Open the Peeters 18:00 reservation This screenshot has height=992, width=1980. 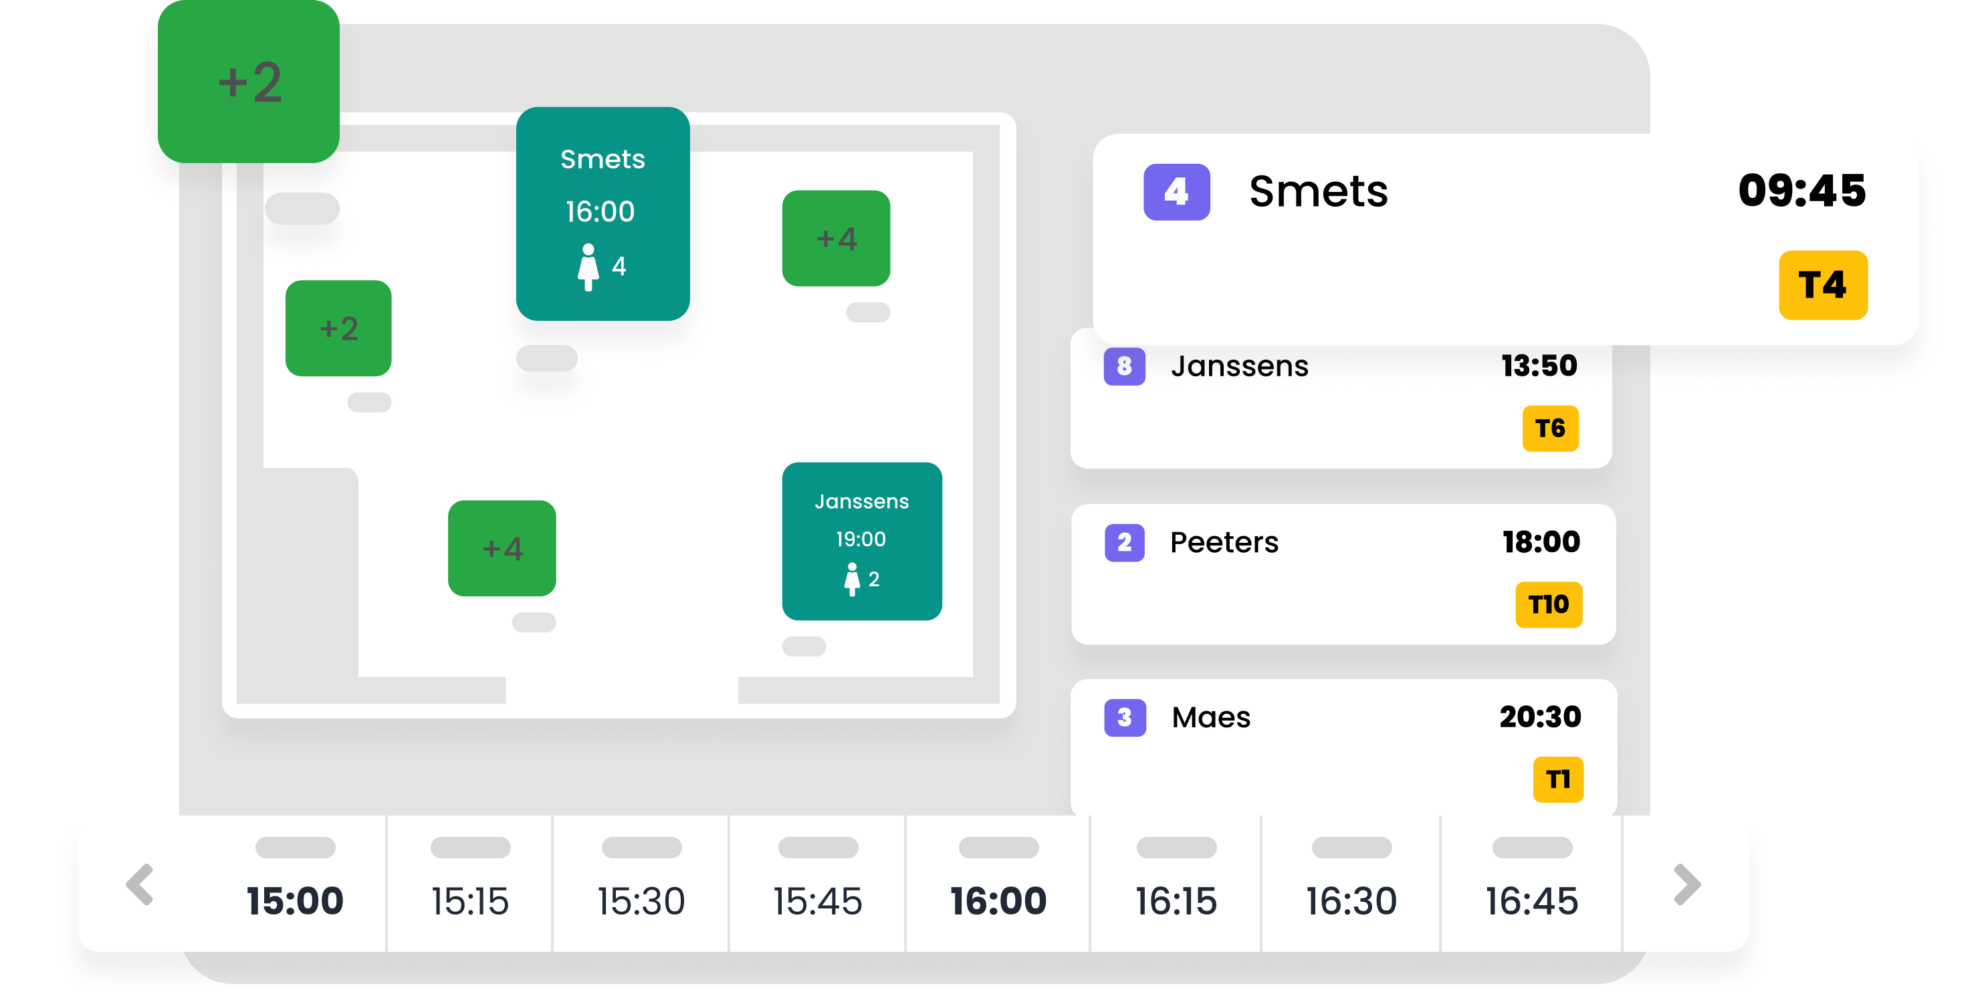tap(1342, 574)
